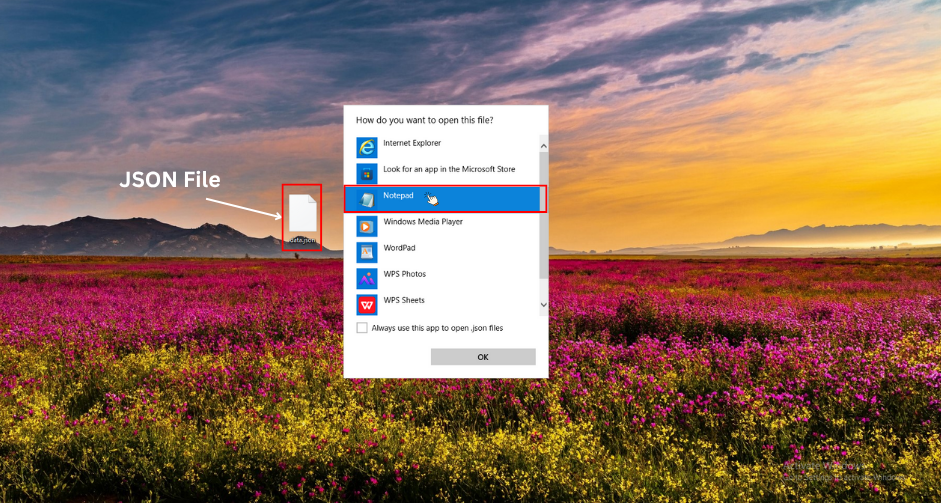Click the Internet Explorer icon
The image size is (941, 503).
[367, 147]
